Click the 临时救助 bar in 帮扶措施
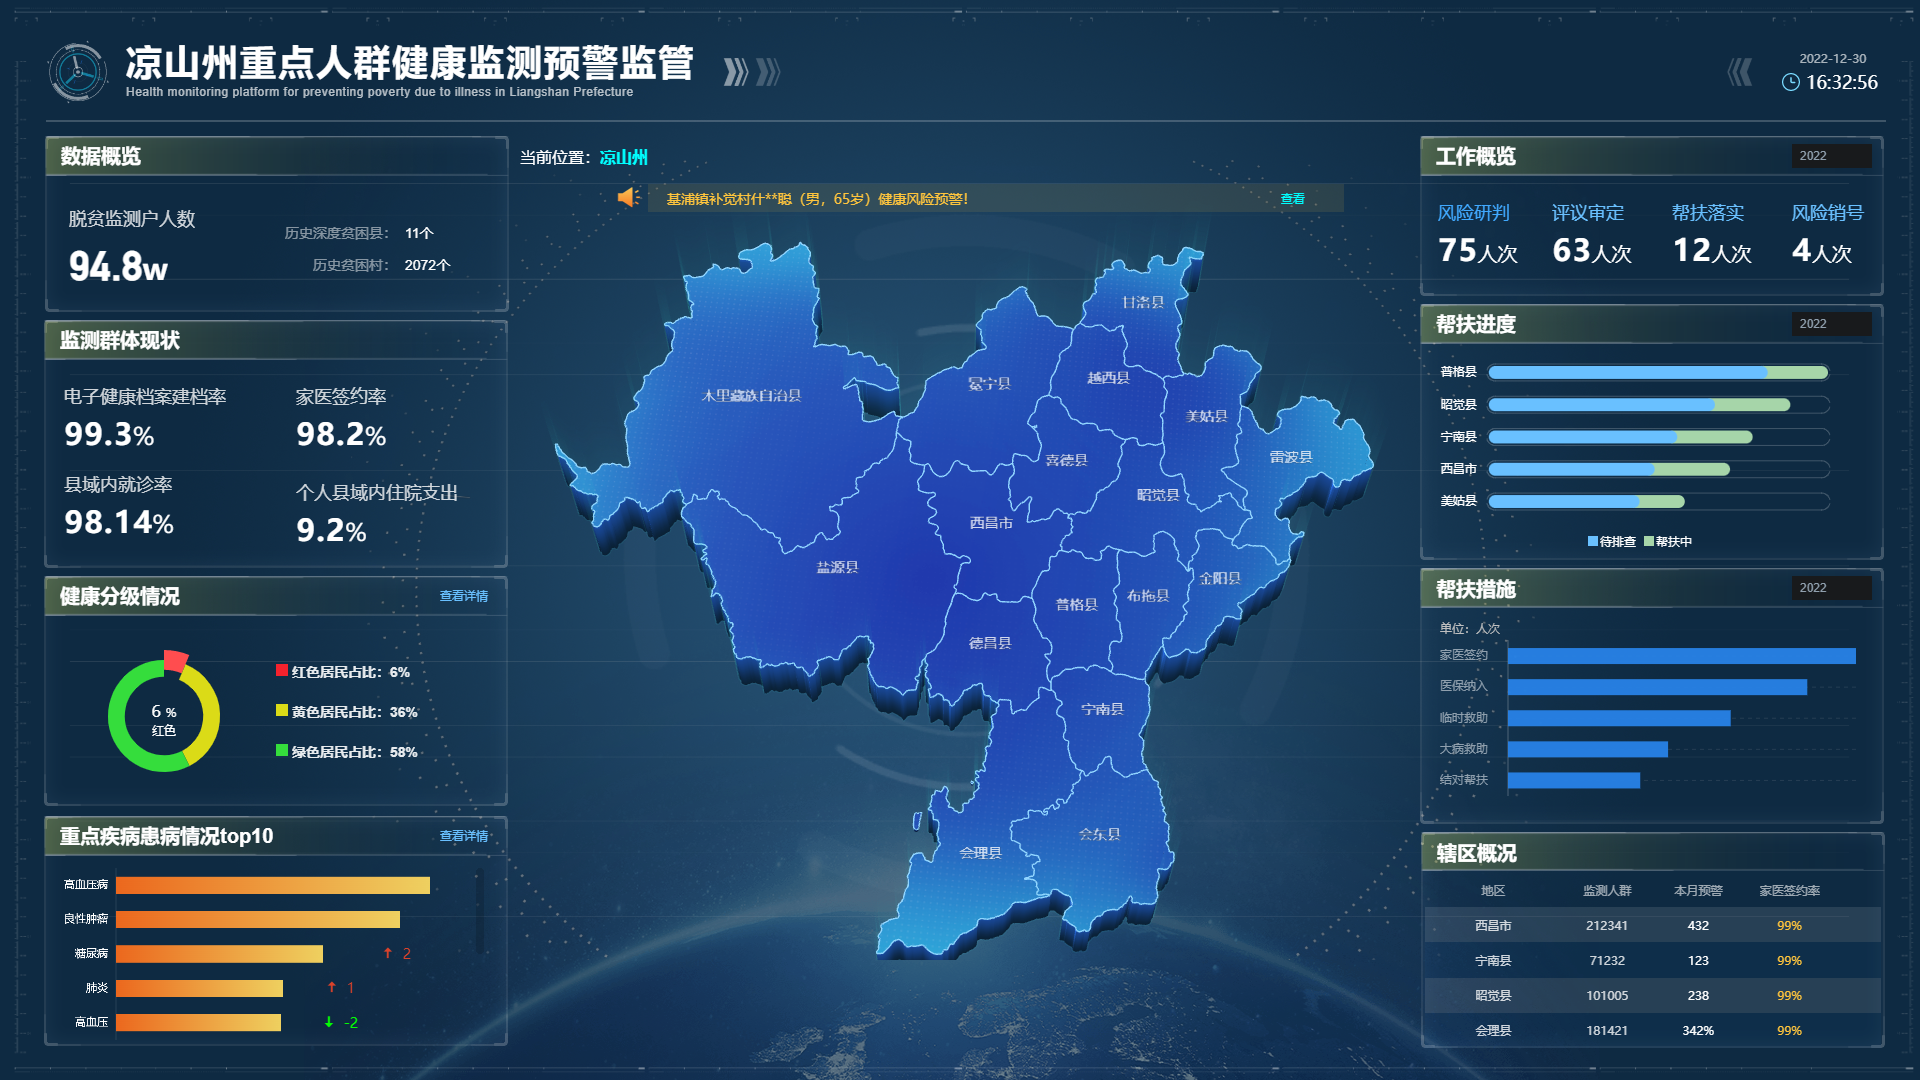This screenshot has height=1080, width=1920. pos(1618,718)
